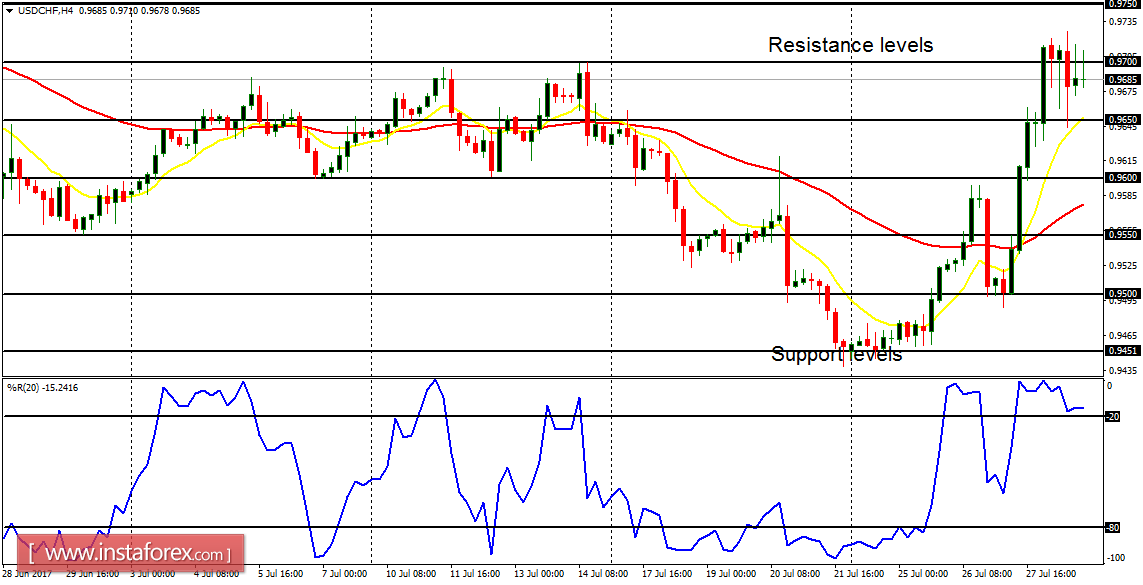
Task: Click the 17 Jul 16:00 time label
Action: click(666, 575)
